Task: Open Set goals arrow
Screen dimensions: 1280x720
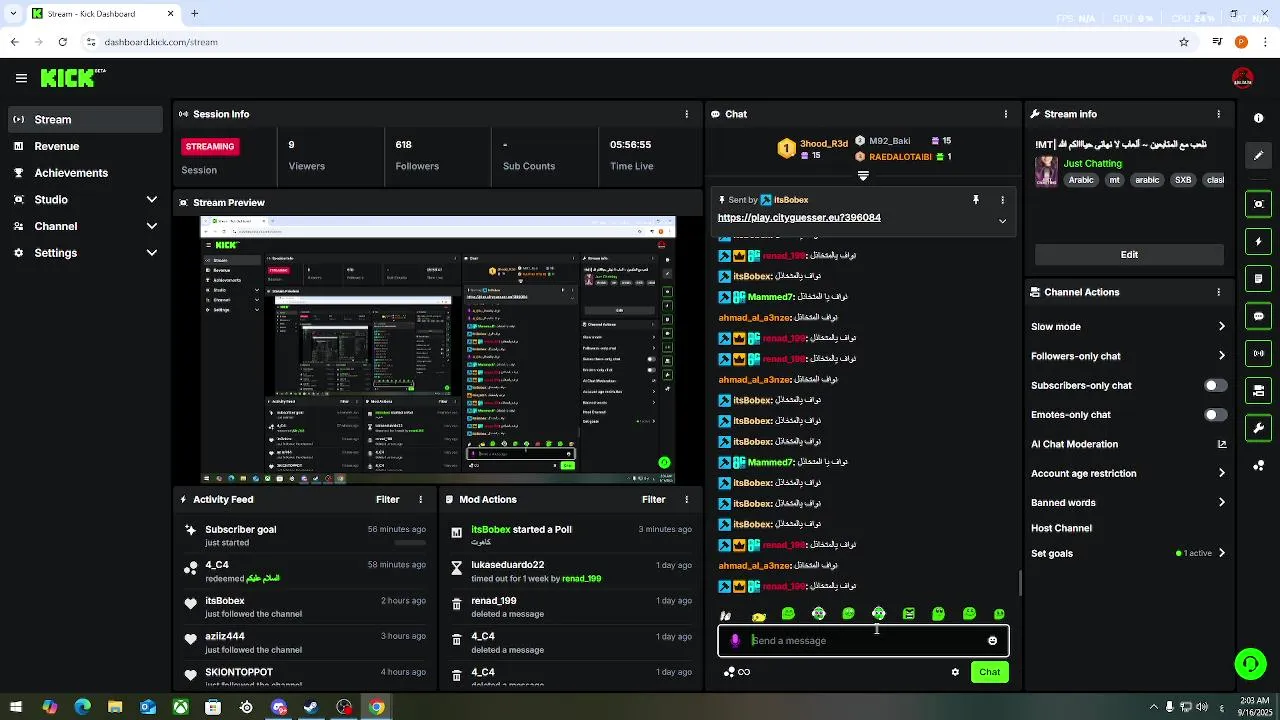Action: 1221,553
